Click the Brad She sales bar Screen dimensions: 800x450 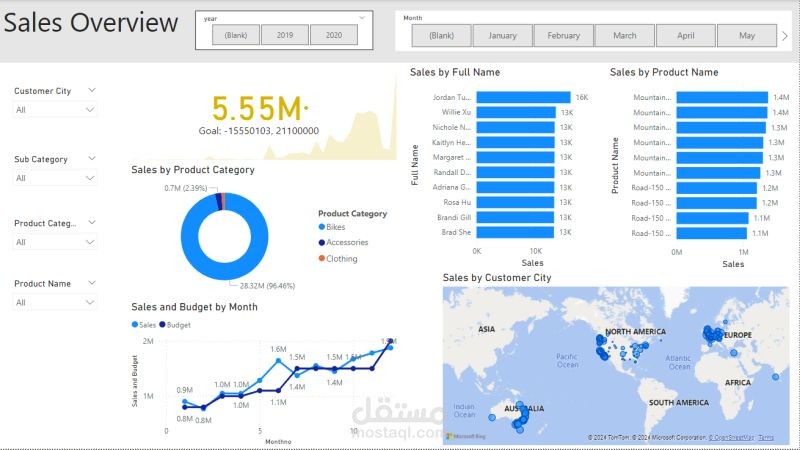tap(515, 232)
